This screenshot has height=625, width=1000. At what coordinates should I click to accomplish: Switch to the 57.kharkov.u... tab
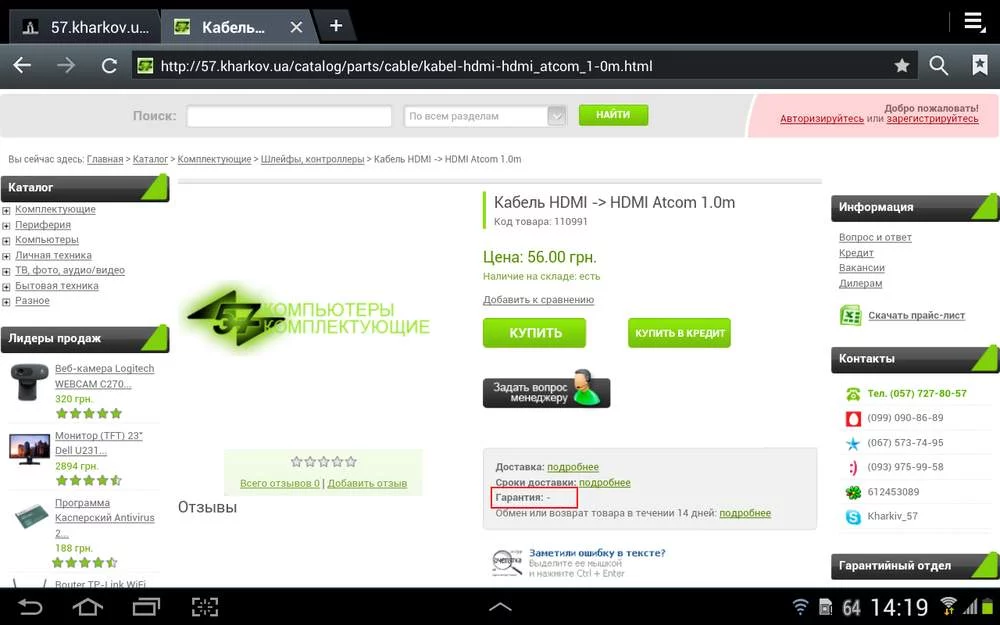tap(85, 27)
